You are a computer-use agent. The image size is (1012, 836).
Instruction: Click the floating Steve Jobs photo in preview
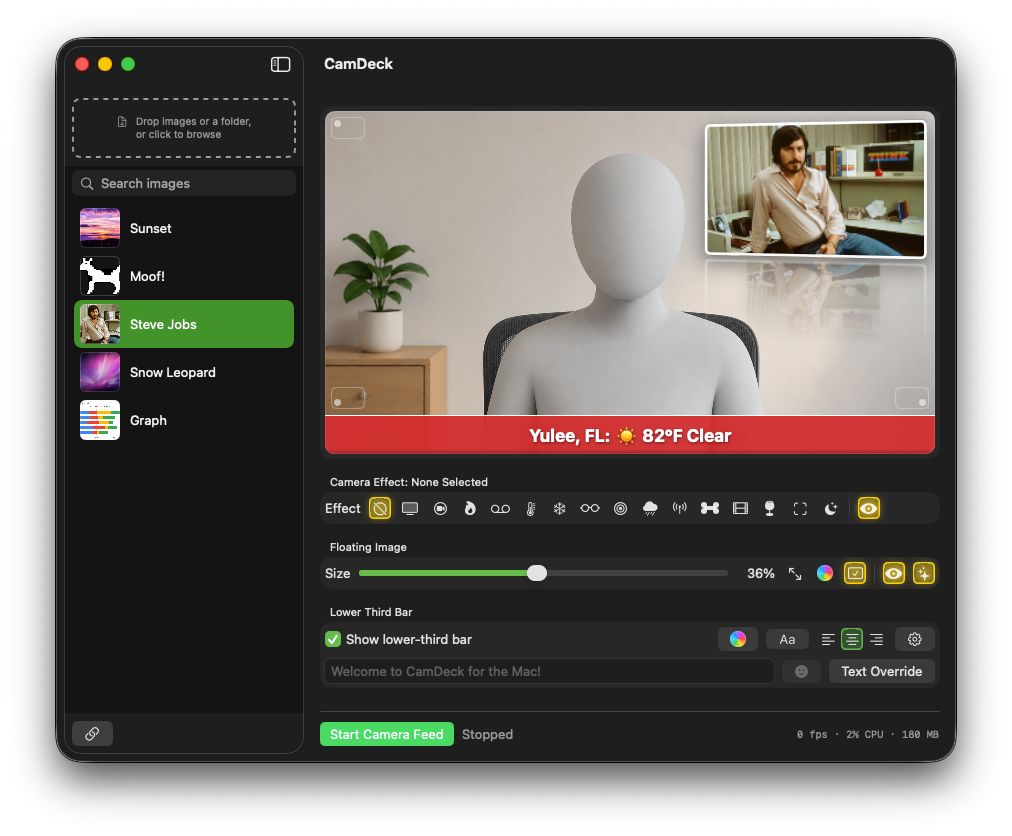point(816,190)
